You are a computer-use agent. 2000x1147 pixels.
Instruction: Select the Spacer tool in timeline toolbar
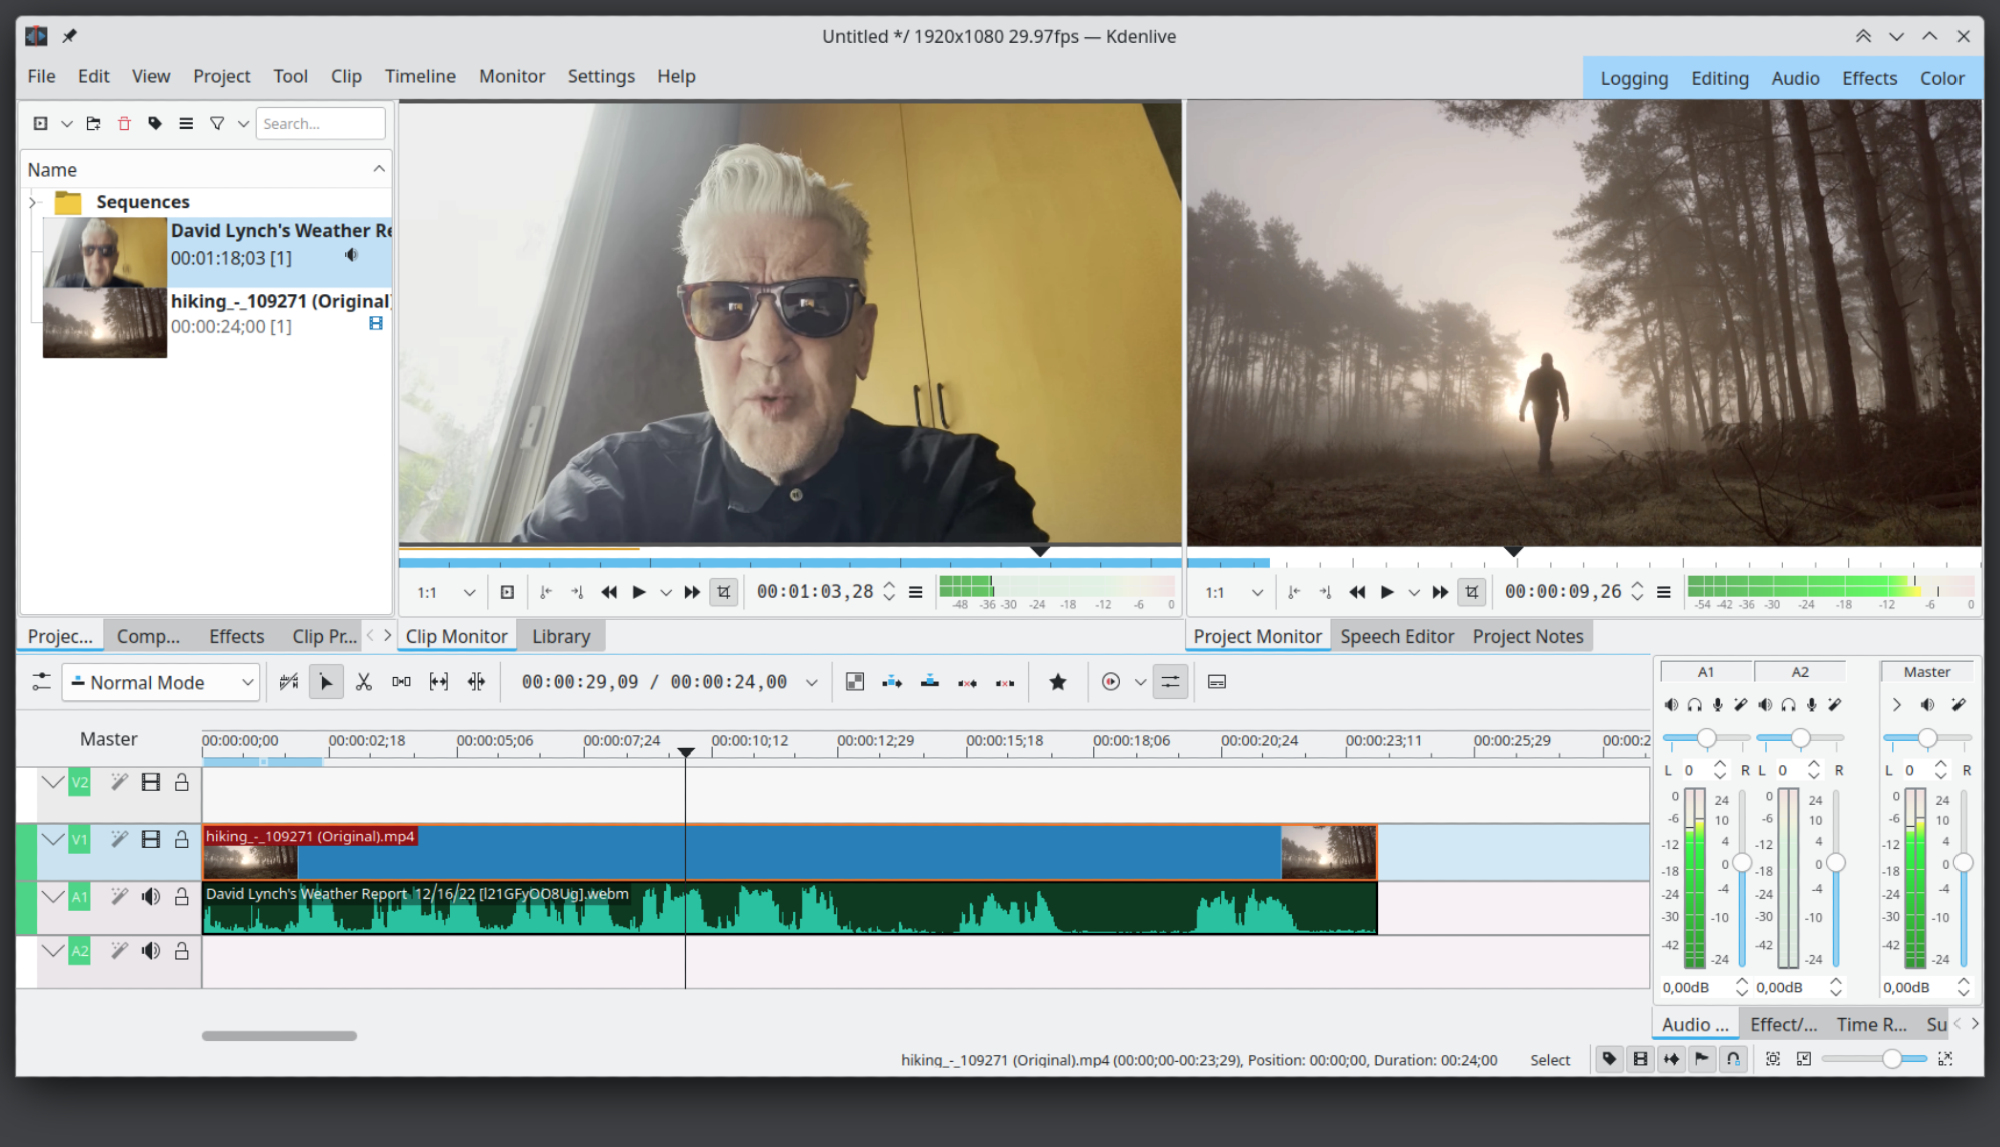click(401, 682)
